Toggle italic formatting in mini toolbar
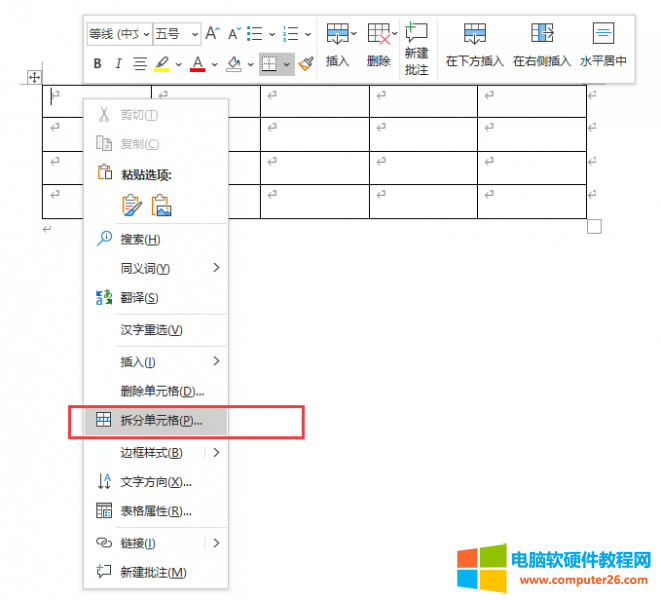 click(118, 64)
